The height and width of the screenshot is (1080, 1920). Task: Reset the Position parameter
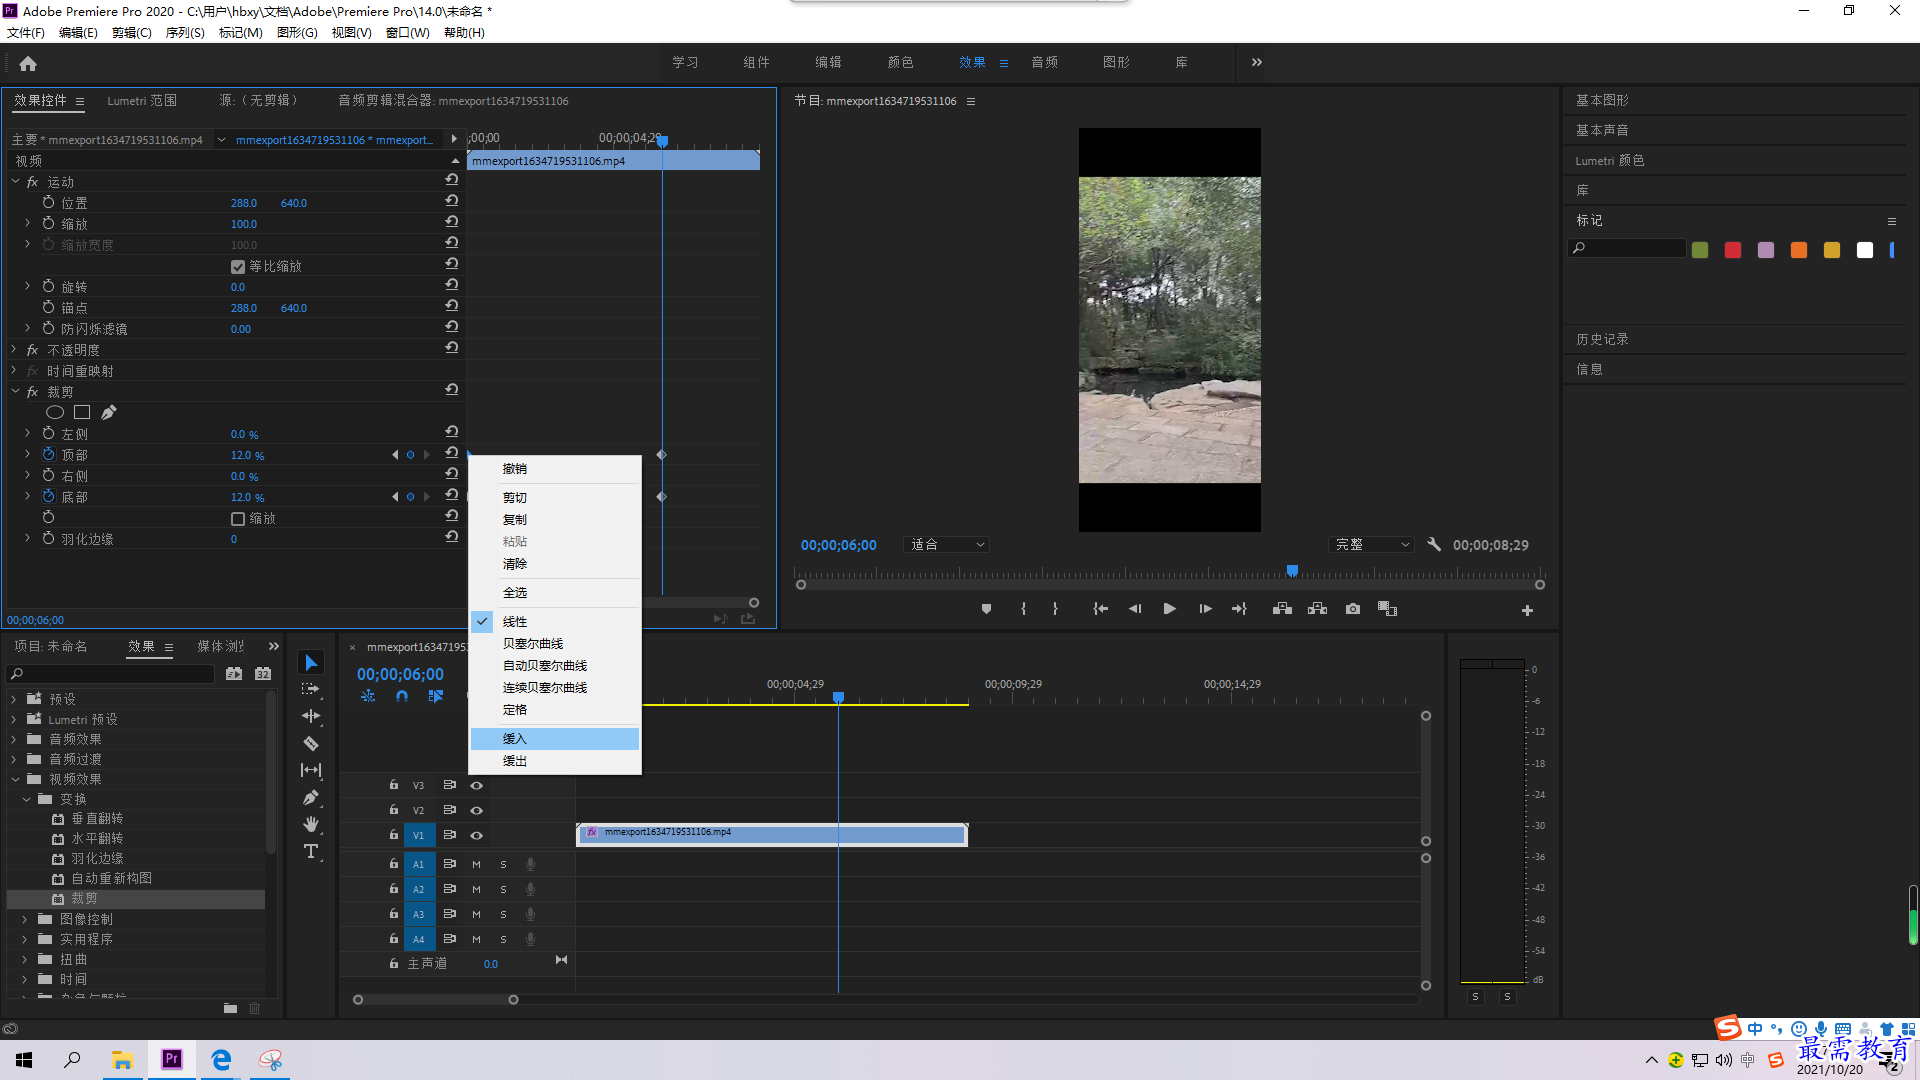pos(452,201)
